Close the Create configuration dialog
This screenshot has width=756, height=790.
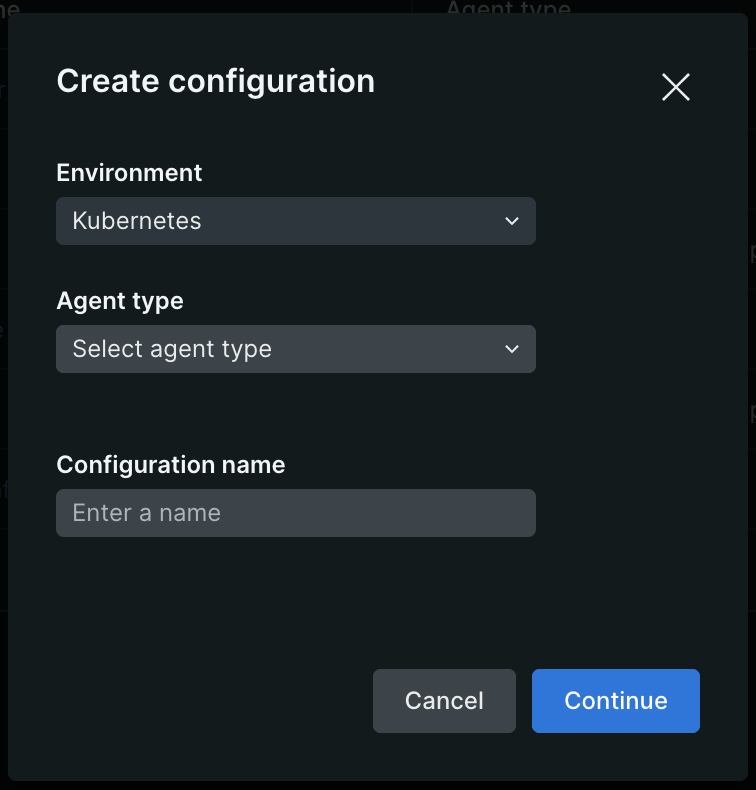676,87
